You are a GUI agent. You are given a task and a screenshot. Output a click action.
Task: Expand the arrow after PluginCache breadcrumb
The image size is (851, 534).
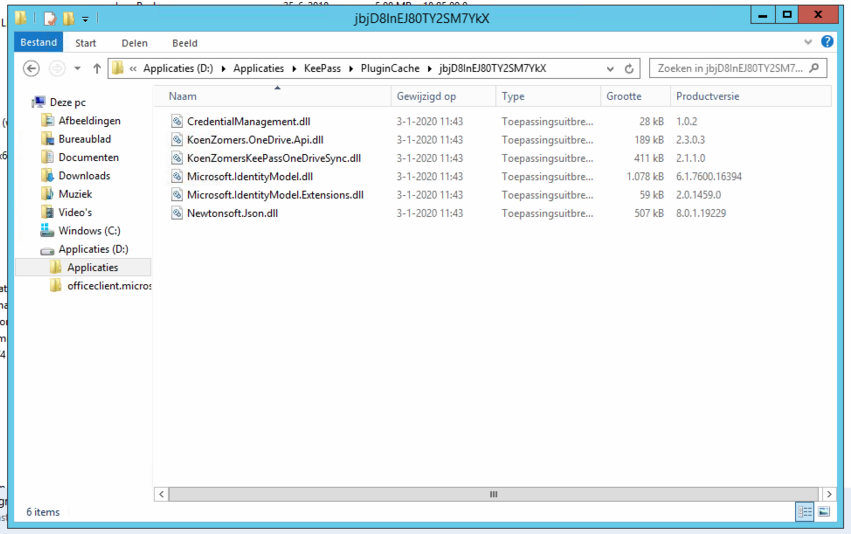tap(429, 69)
